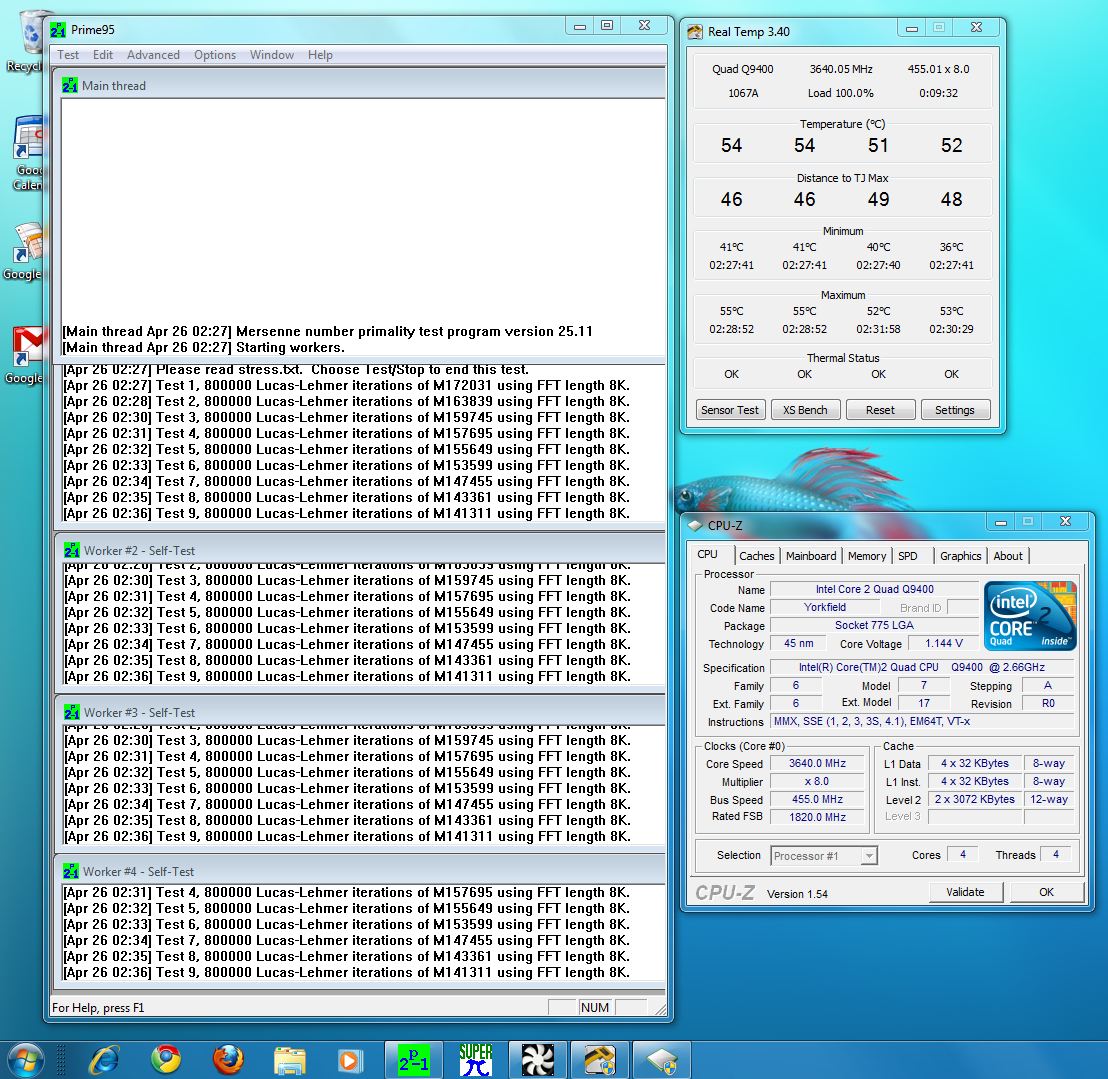Viewport: 1108px width, 1079px height.
Task: Select the CPU tab in CPU-Z
Action: pos(709,555)
